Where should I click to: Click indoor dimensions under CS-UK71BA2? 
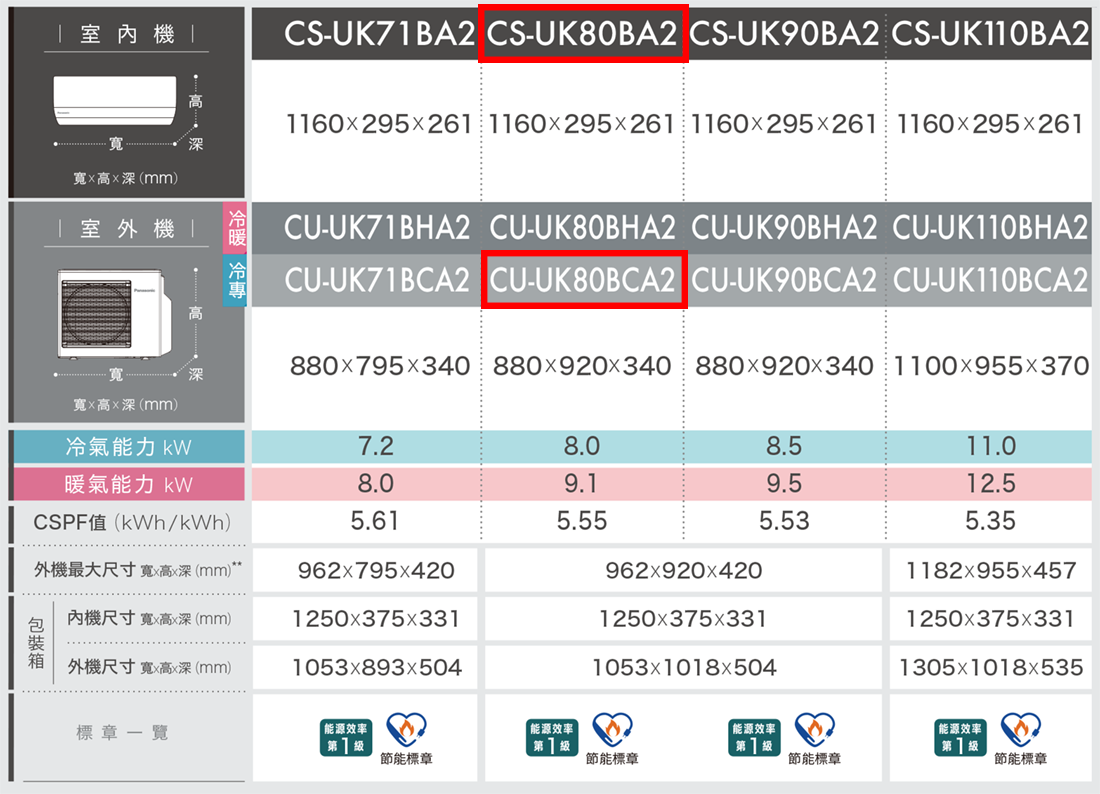[379, 124]
